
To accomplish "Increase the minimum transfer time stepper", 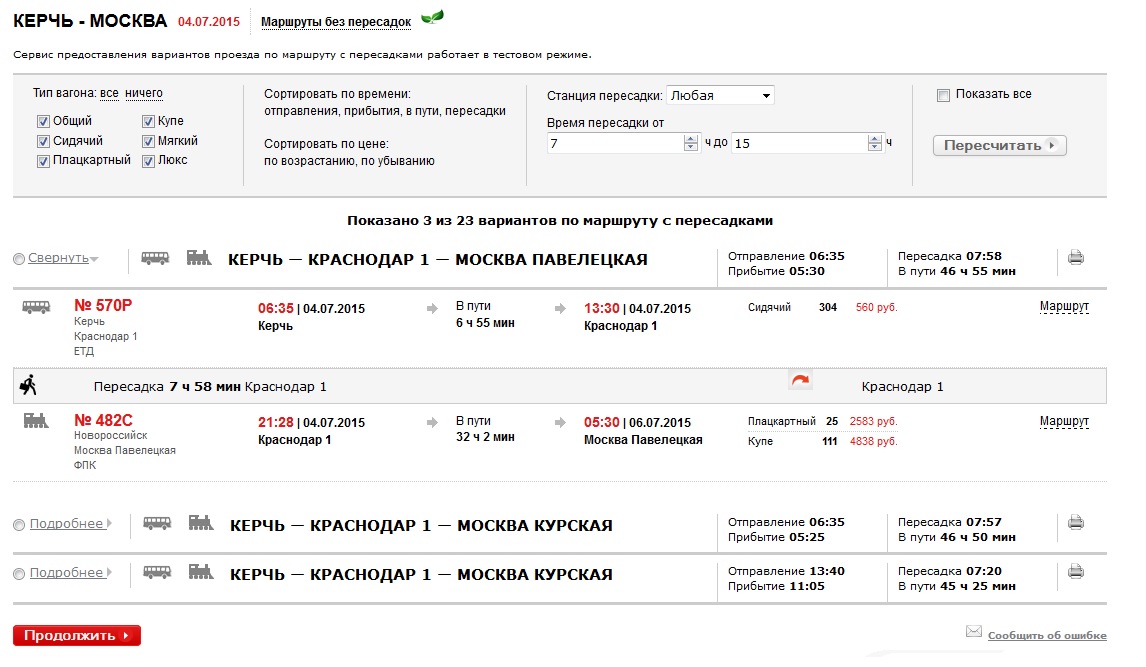I will (x=690, y=139).
